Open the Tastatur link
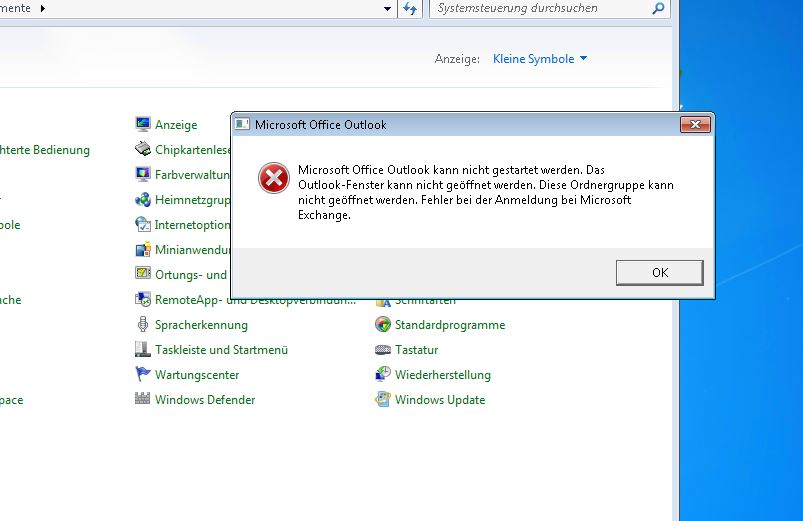Viewport: 803px width, 521px height. [416, 350]
